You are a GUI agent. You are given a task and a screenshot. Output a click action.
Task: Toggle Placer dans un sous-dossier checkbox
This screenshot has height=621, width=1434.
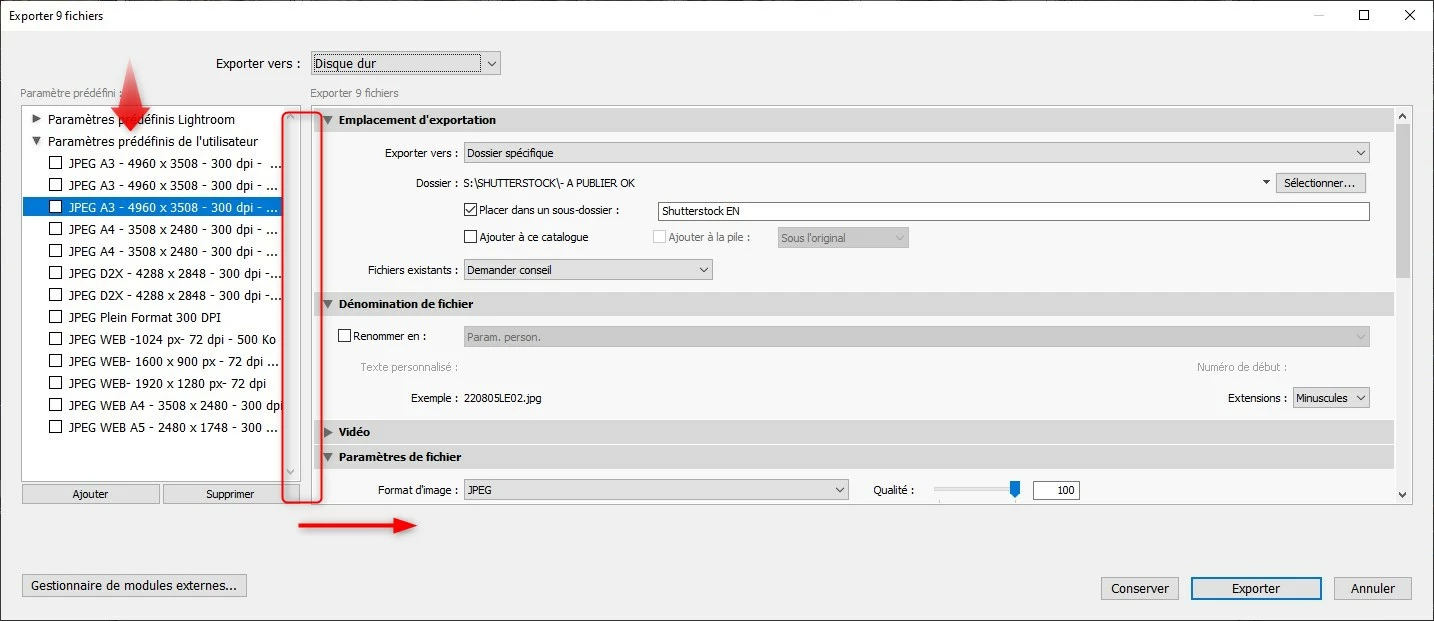[471, 210]
